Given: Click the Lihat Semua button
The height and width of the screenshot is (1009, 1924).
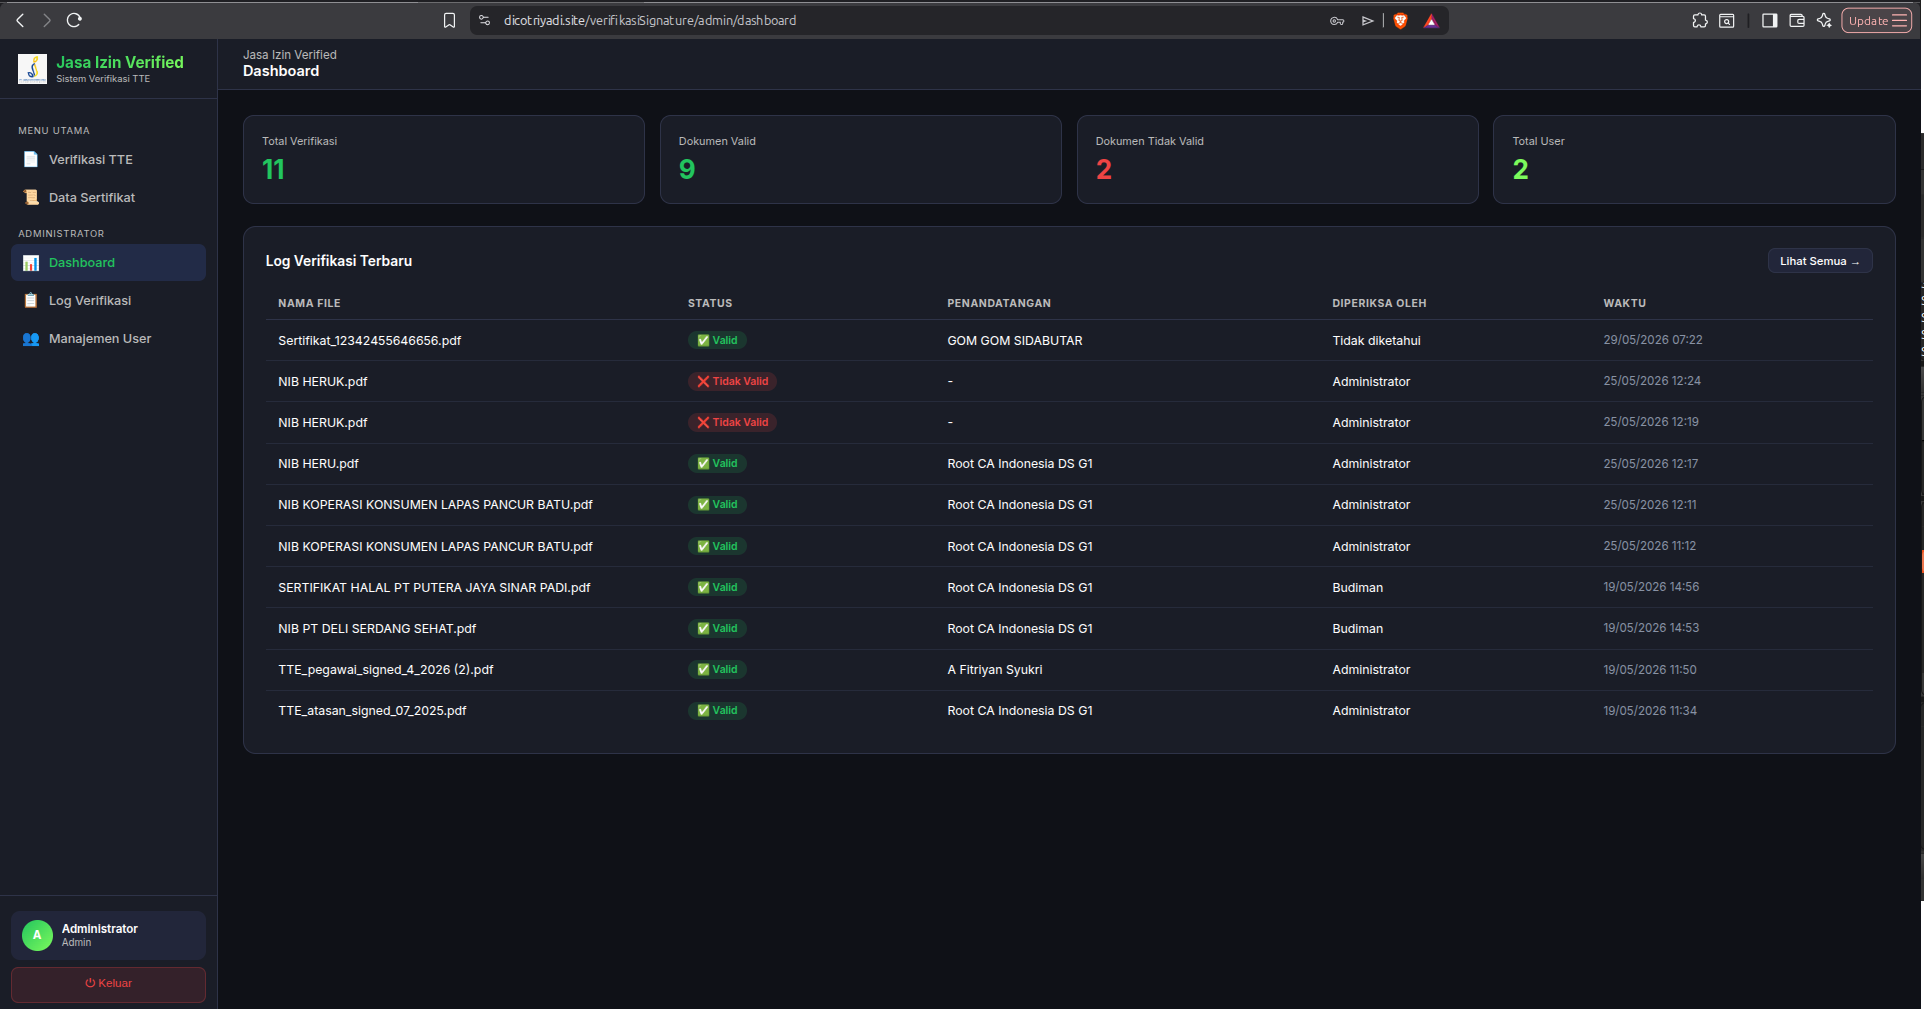Looking at the screenshot, I should pyautogui.click(x=1820, y=262).
